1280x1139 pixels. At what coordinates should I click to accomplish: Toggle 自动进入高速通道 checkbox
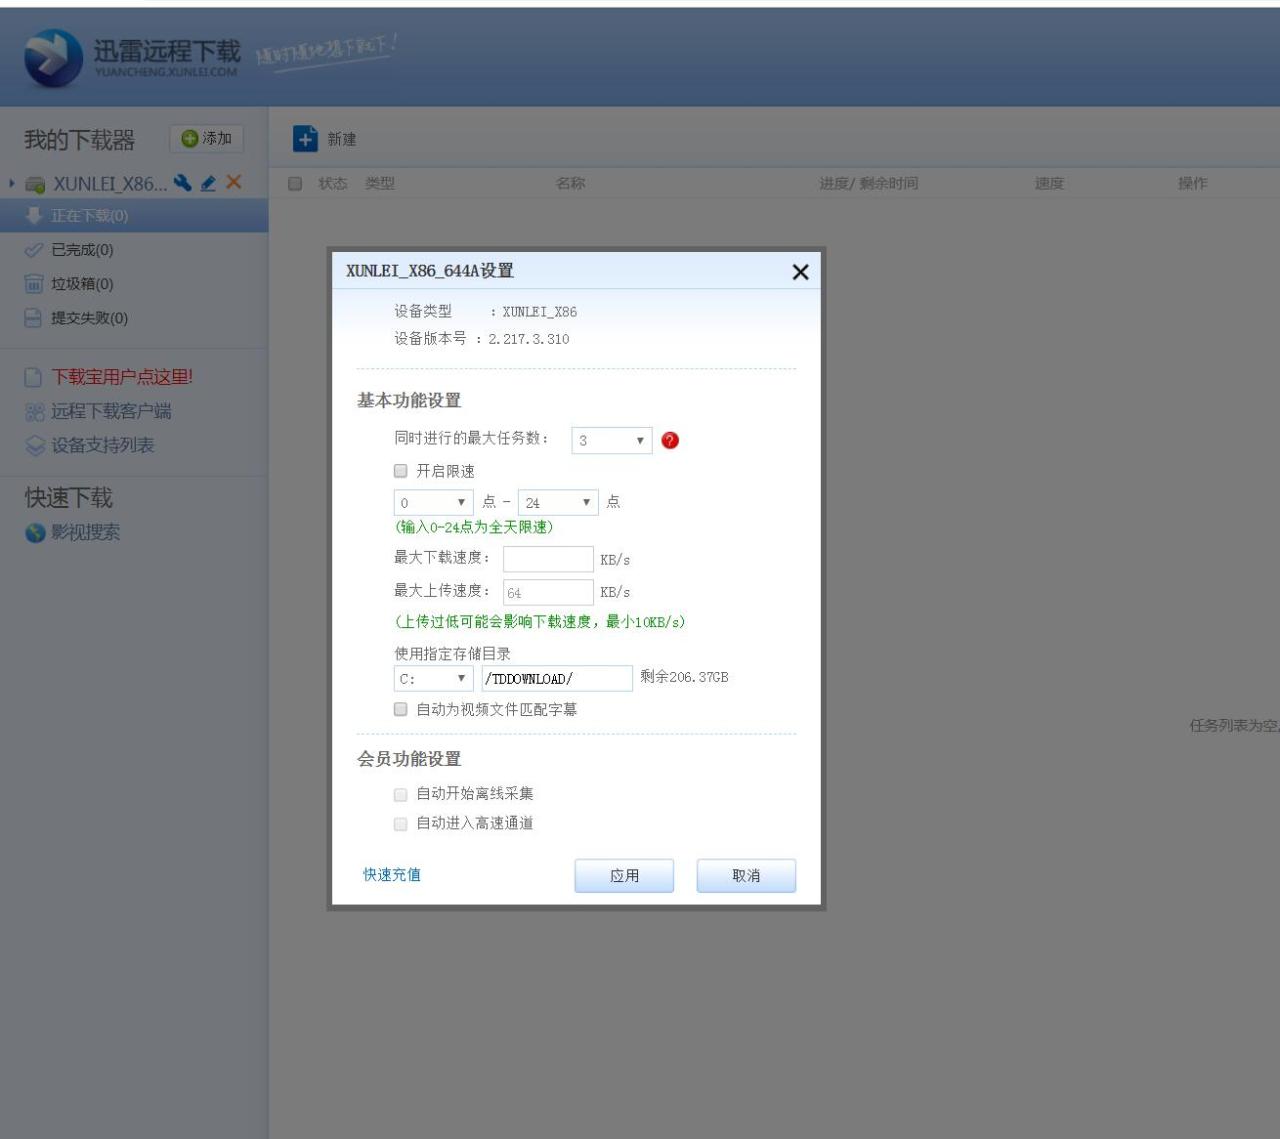[401, 824]
